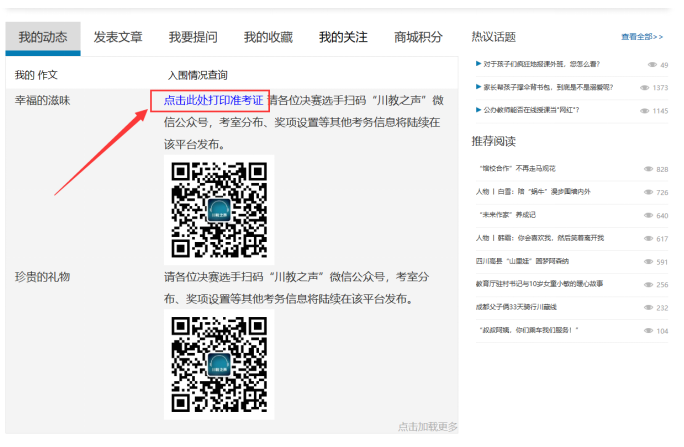Select the essay title 珍贵的礼物

click(42, 277)
